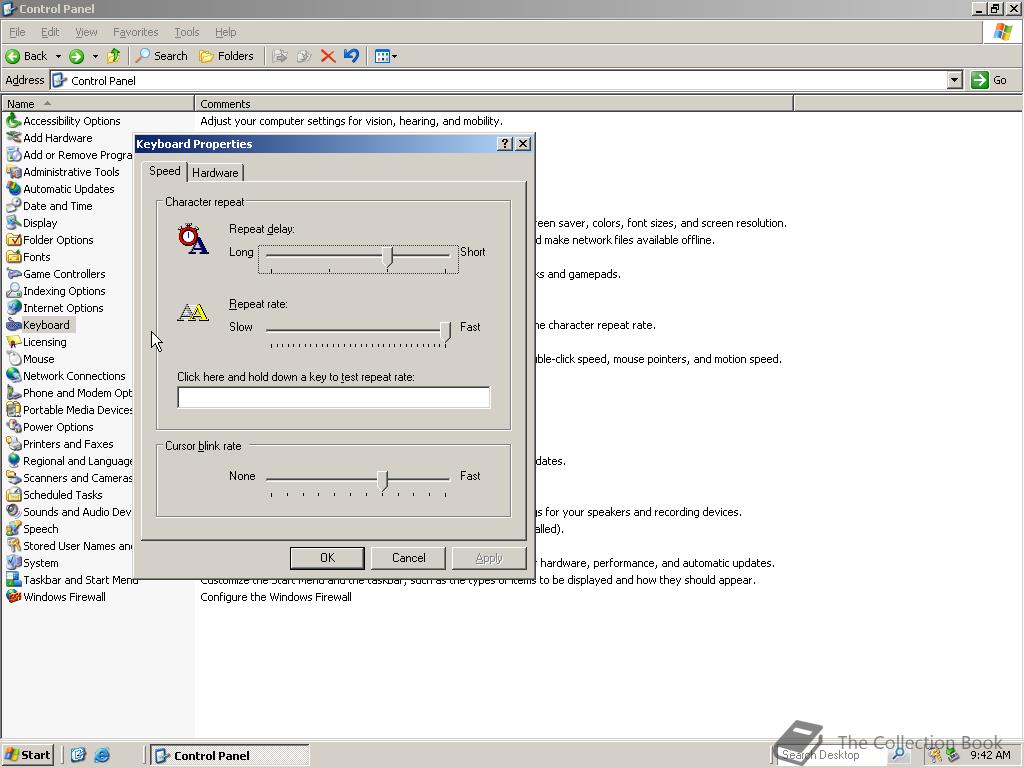
Task: Open Mouse item in Control Panel
Action: pyautogui.click(x=30, y=359)
